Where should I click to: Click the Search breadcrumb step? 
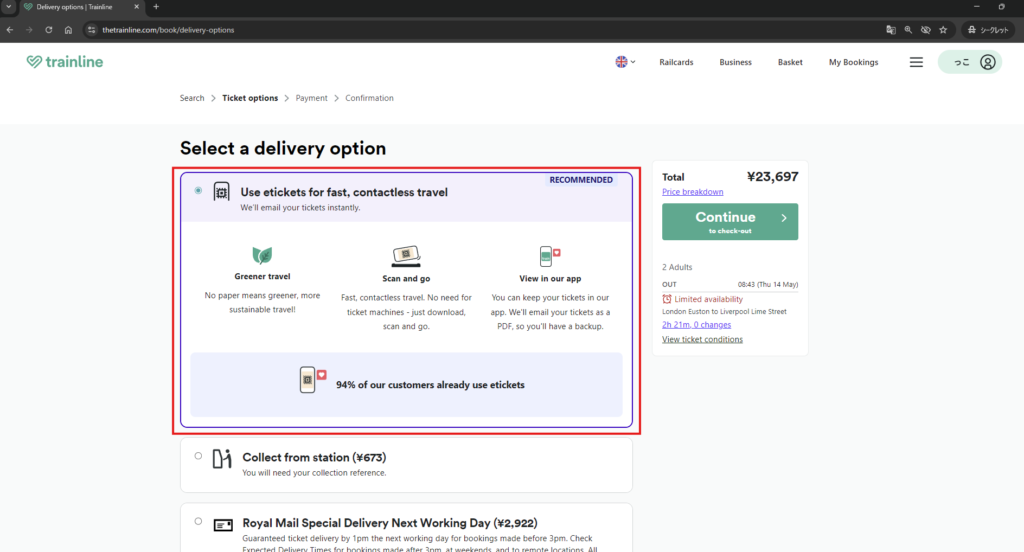click(192, 98)
